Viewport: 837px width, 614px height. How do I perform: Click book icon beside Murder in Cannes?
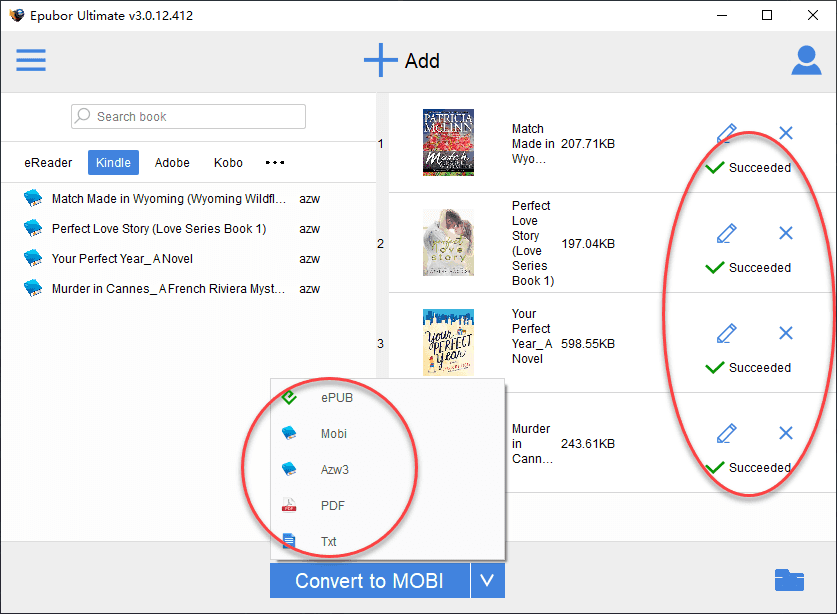(33, 288)
